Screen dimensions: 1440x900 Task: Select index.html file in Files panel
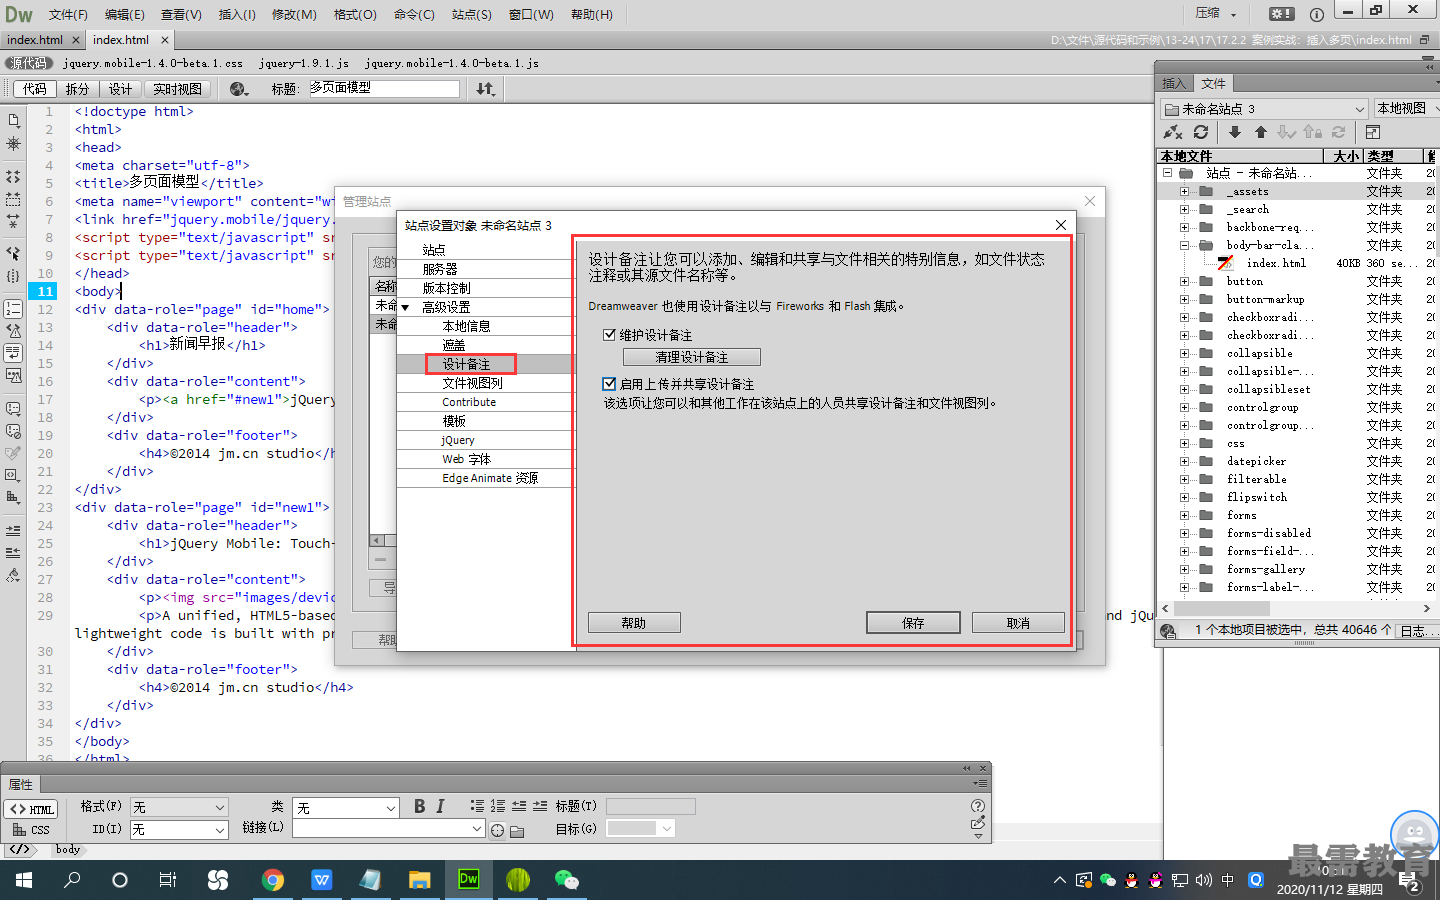1276,263
